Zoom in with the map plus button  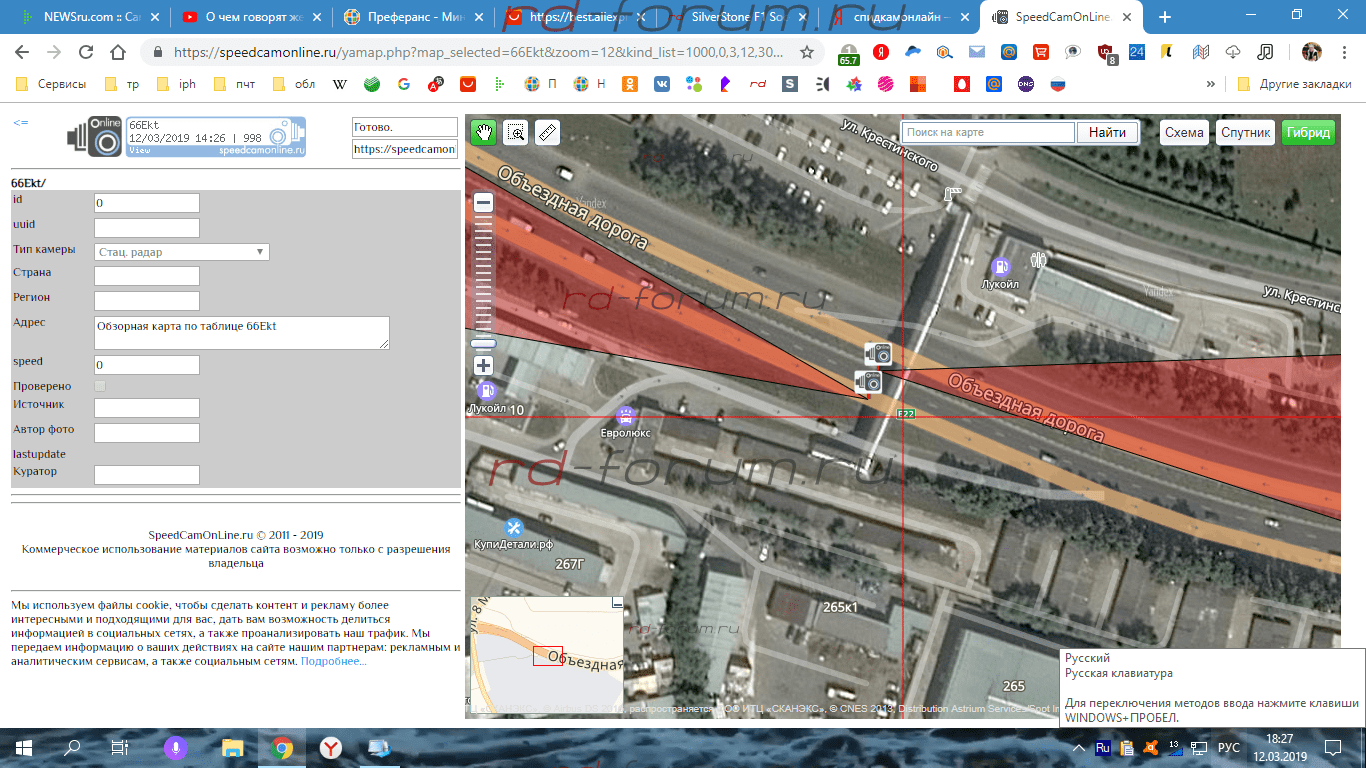tap(483, 366)
